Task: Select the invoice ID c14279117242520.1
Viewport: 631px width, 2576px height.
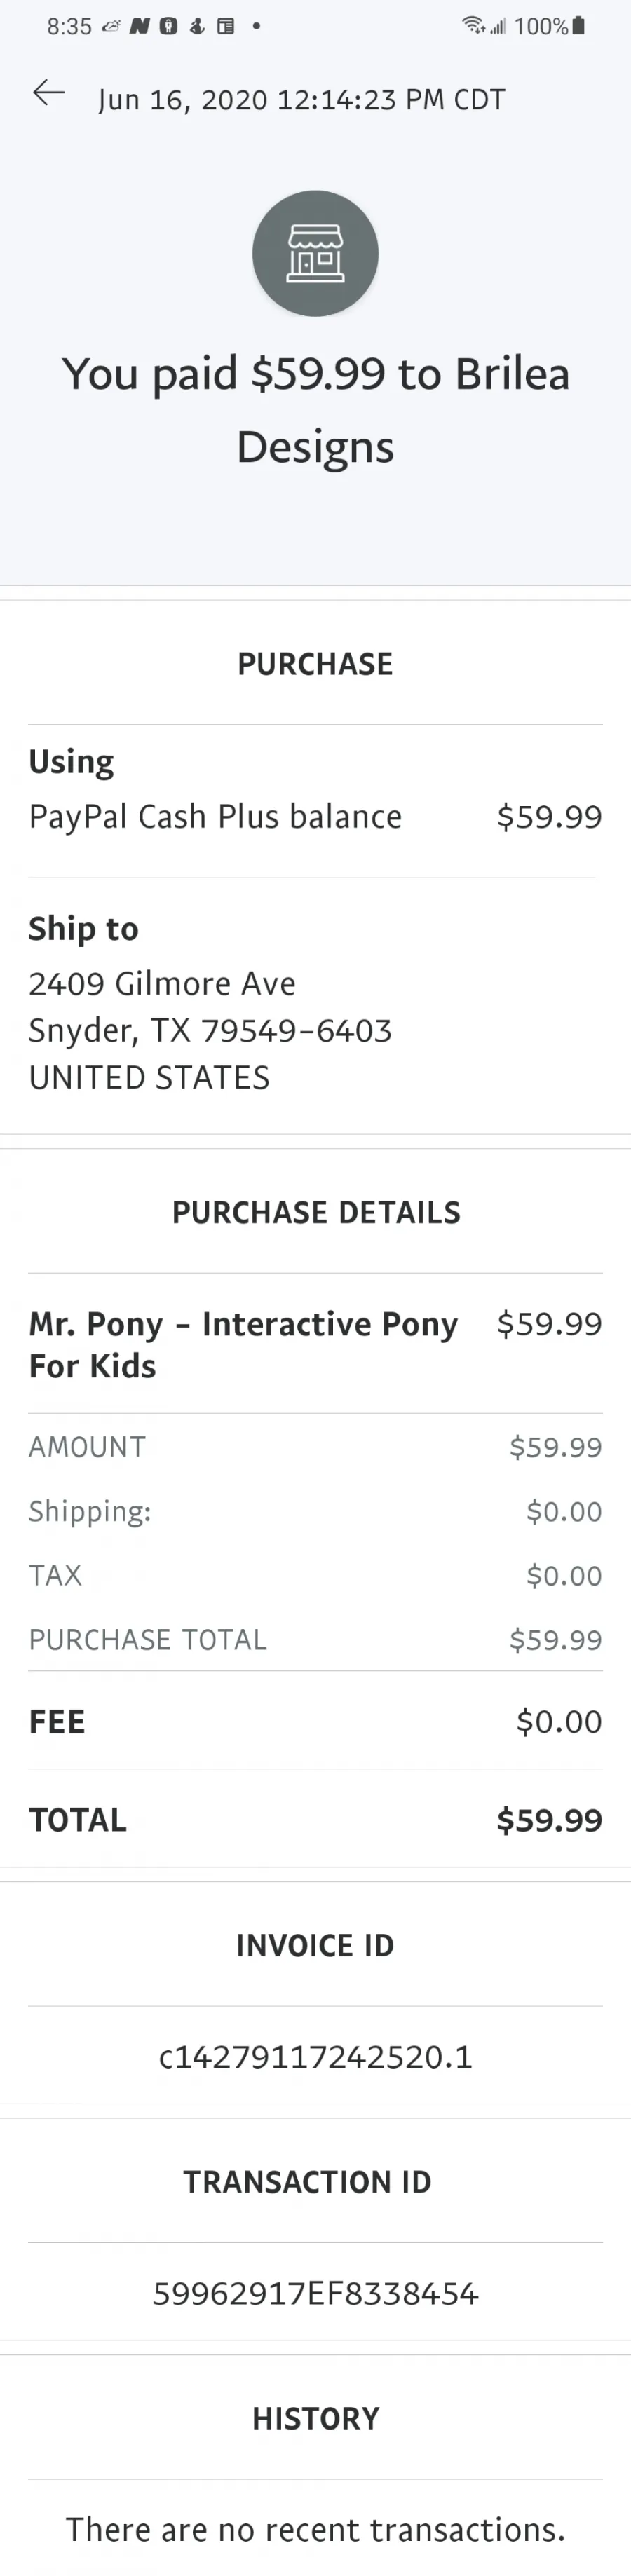Action: (315, 2056)
